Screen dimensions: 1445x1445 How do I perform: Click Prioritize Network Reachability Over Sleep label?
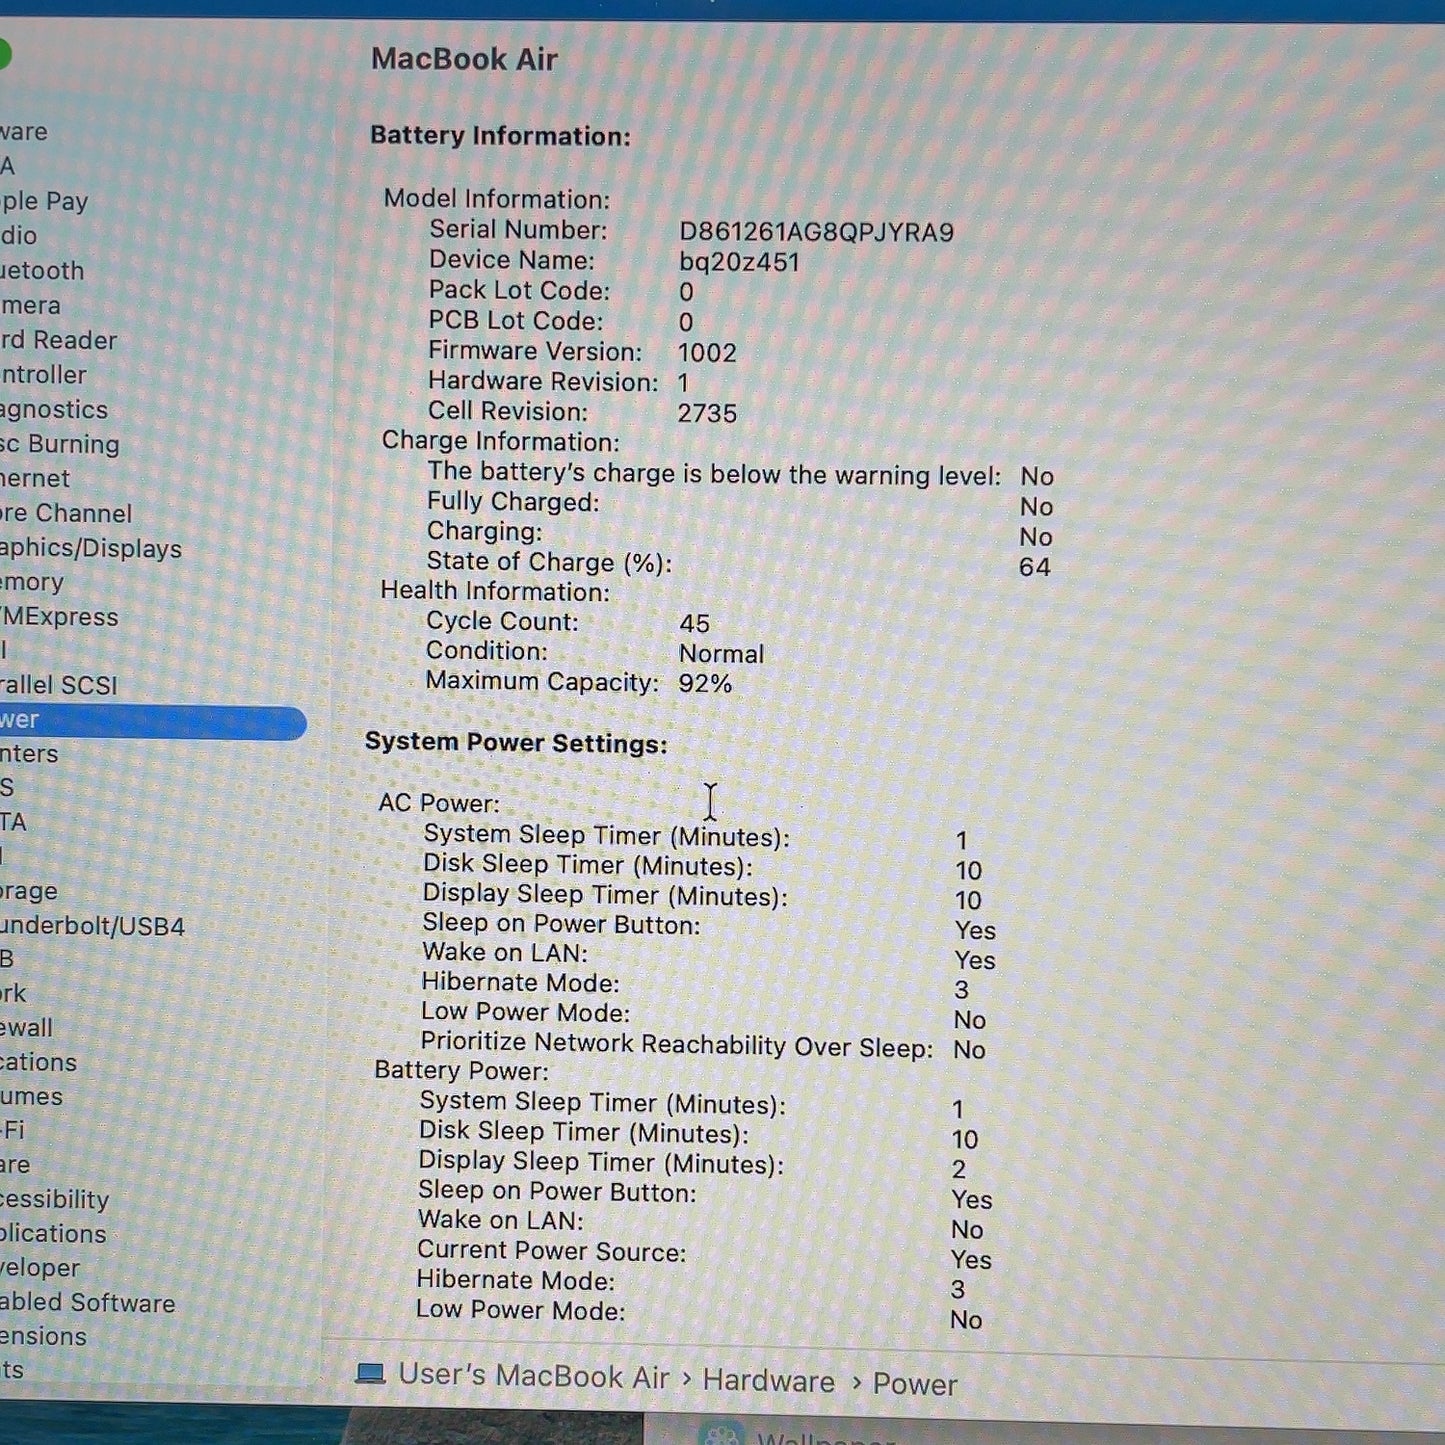[x=676, y=1045]
